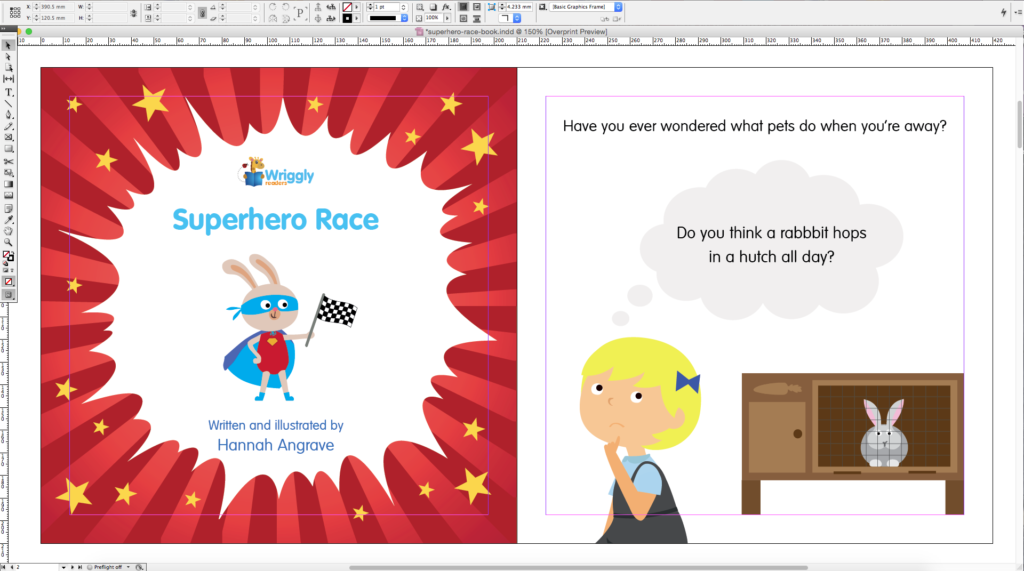
Task: Toggle Apply None in Tools panel
Action: pyautogui.click(x=8, y=282)
